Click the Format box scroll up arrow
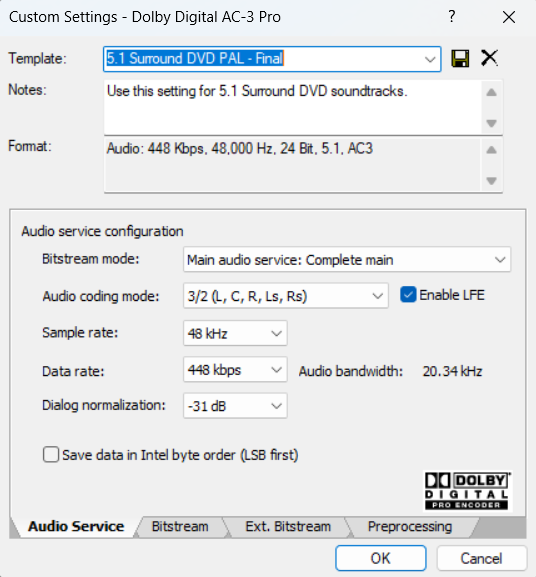The width and height of the screenshot is (536, 577). 491,150
